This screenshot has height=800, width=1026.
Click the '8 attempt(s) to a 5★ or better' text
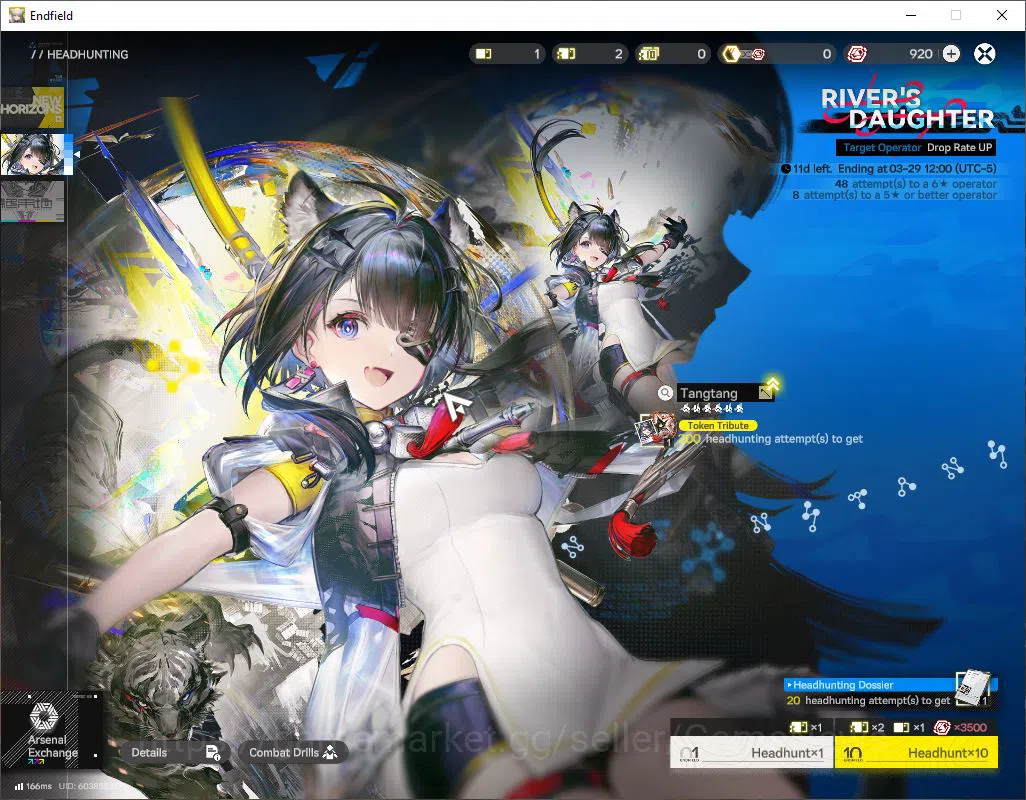click(x=894, y=195)
